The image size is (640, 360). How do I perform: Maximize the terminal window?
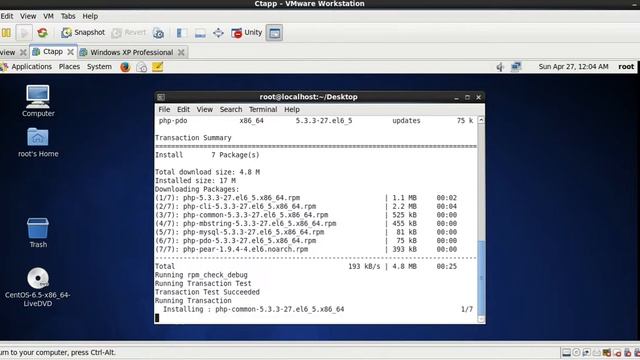(467, 97)
